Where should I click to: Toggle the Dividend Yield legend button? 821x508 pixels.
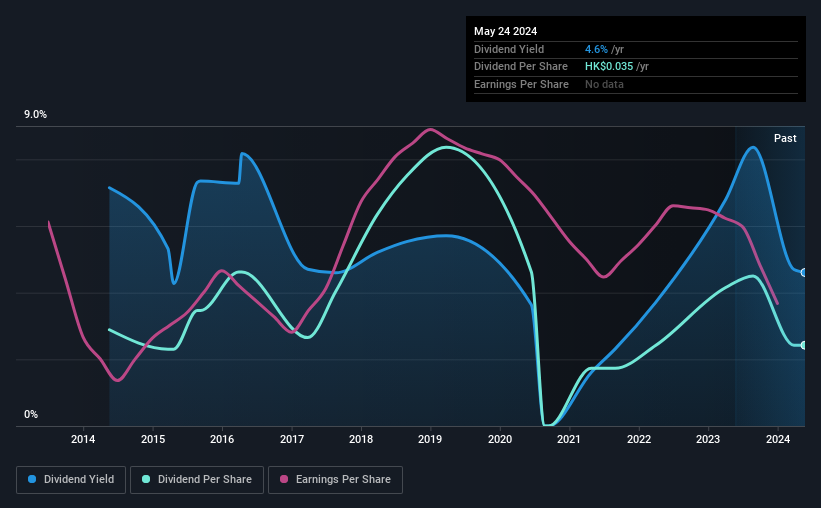(71, 480)
